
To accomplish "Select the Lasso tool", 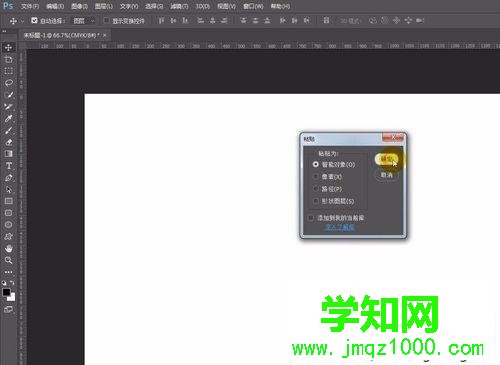I will click(x=8, y=83).
